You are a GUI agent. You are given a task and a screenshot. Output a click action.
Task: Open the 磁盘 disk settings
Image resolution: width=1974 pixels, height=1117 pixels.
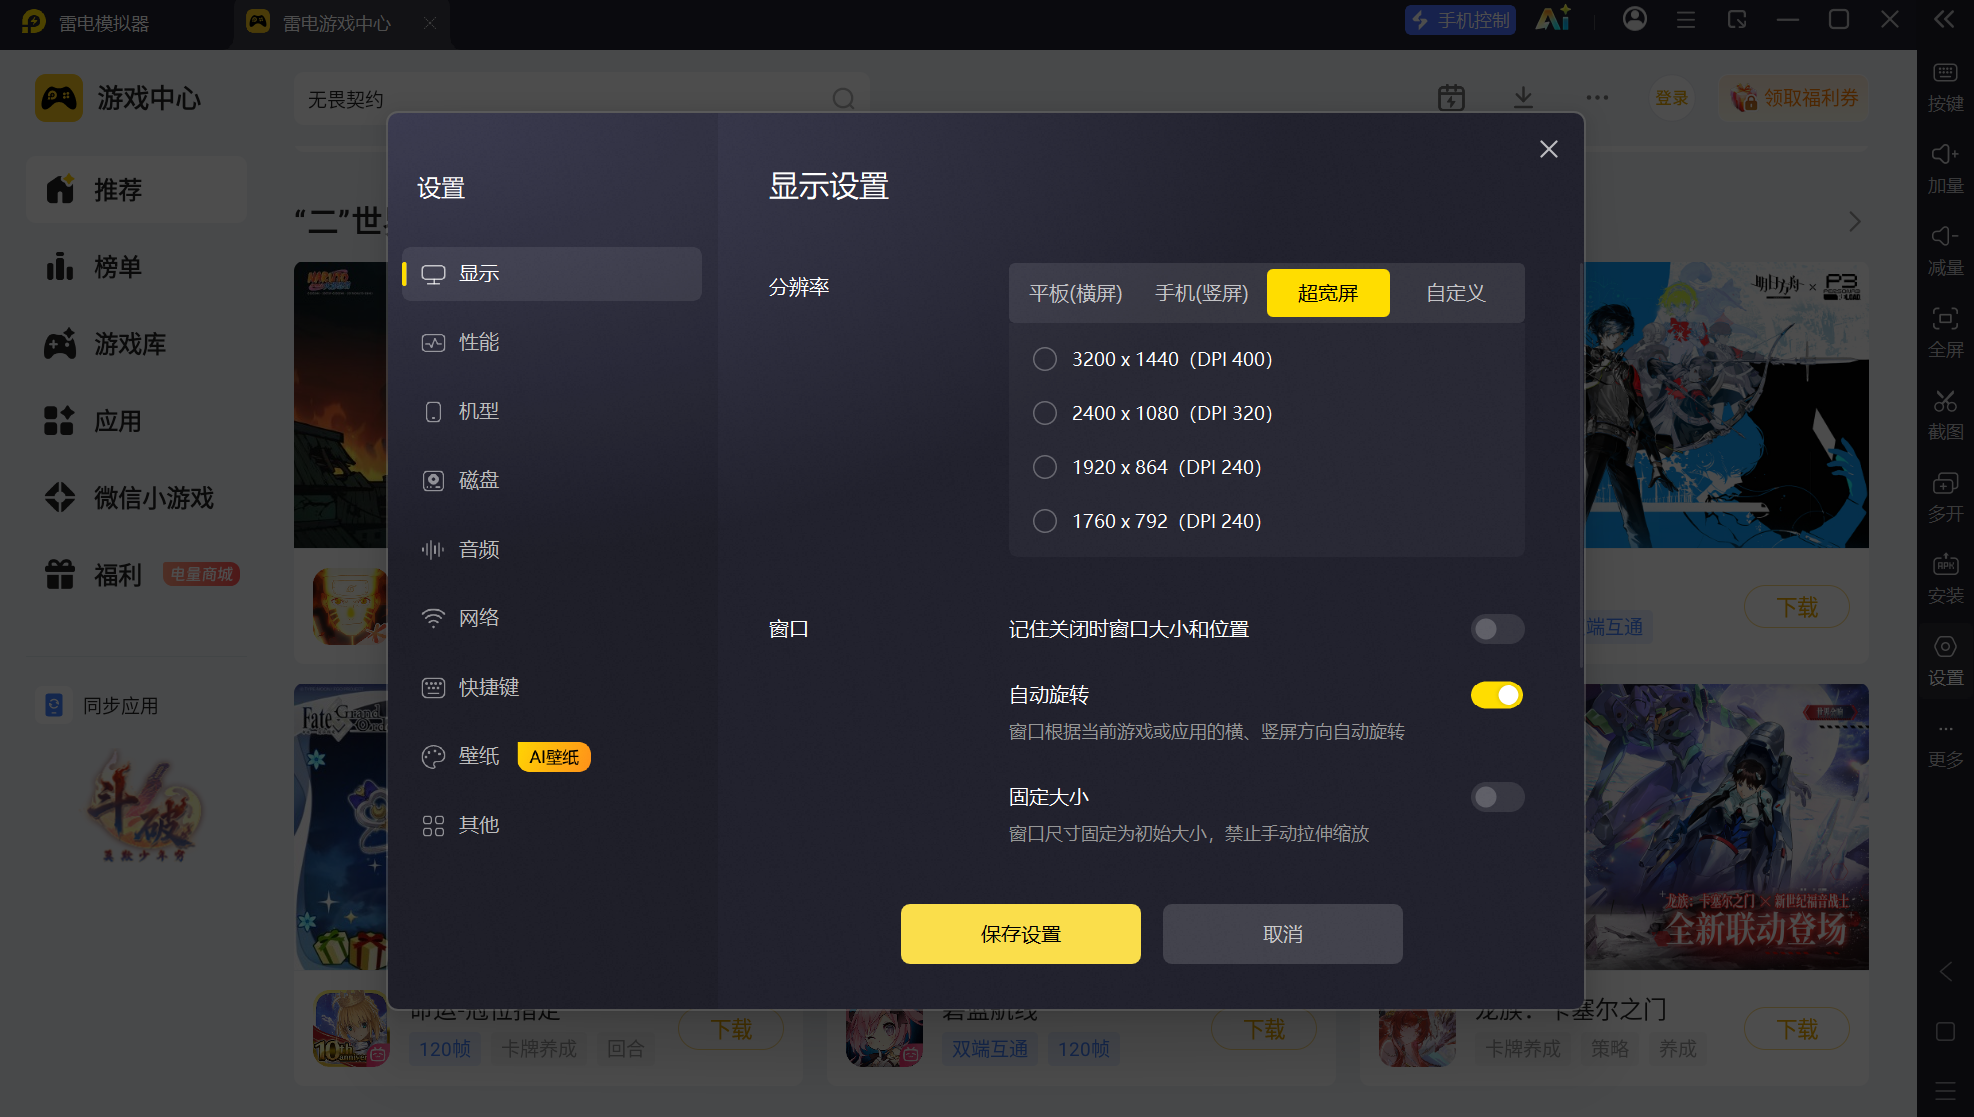[551, 481]
